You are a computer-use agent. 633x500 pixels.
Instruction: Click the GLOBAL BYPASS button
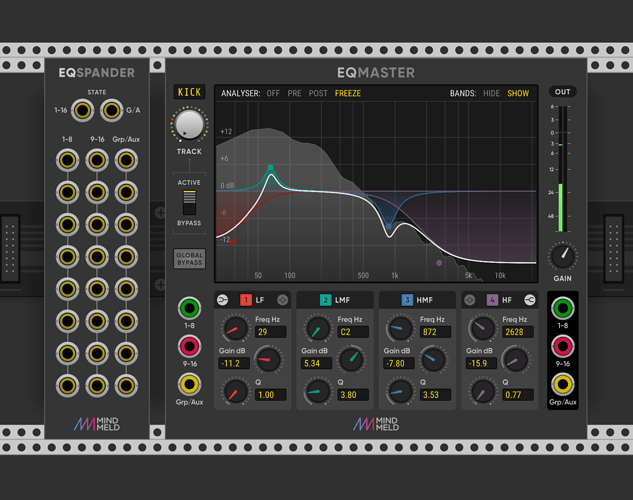[x=189, y=259]
